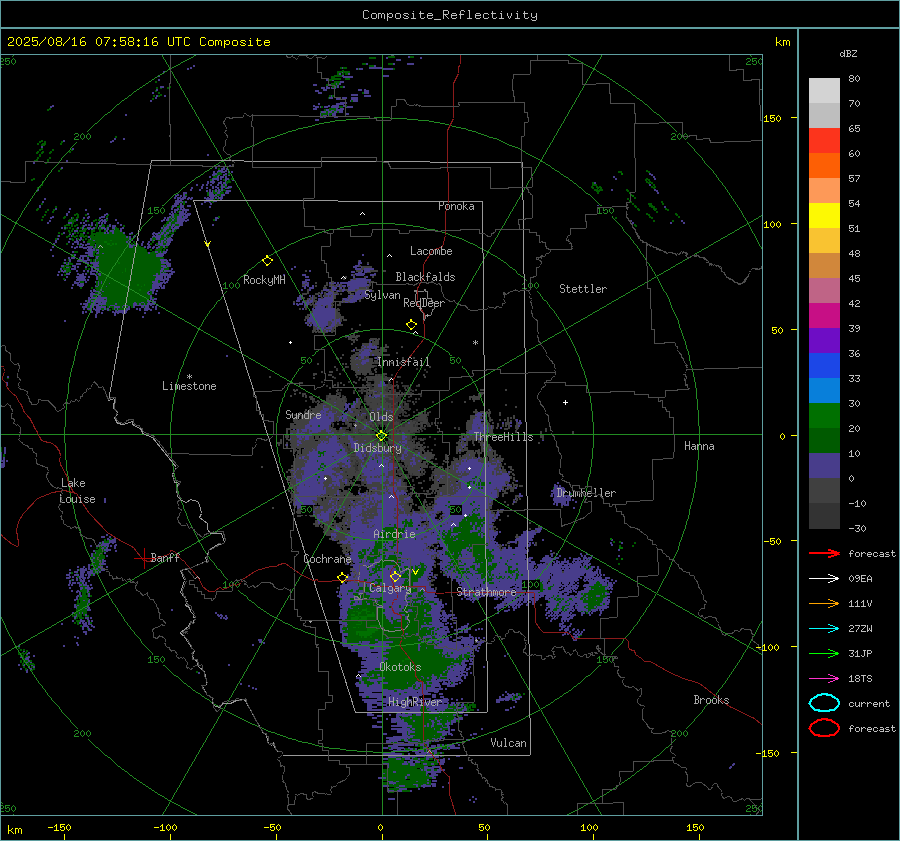Click the Lake Louise label
The width and height of the screenshot is (900, 841).
pyautogui.click(x=77, y=491)
